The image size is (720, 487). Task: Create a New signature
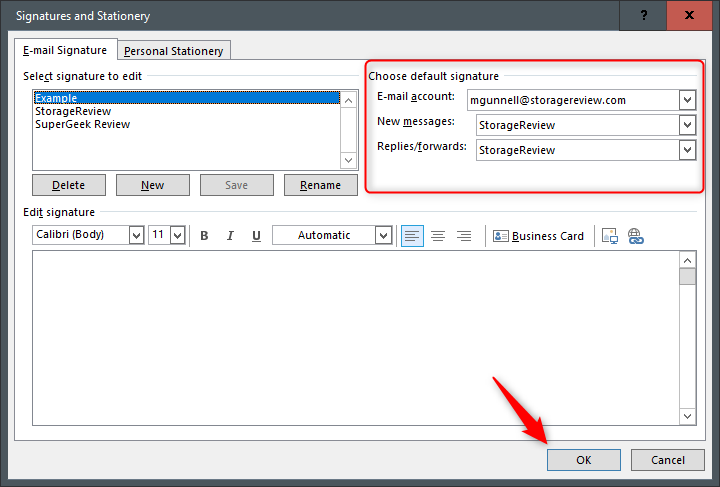[x=152, y=185]
